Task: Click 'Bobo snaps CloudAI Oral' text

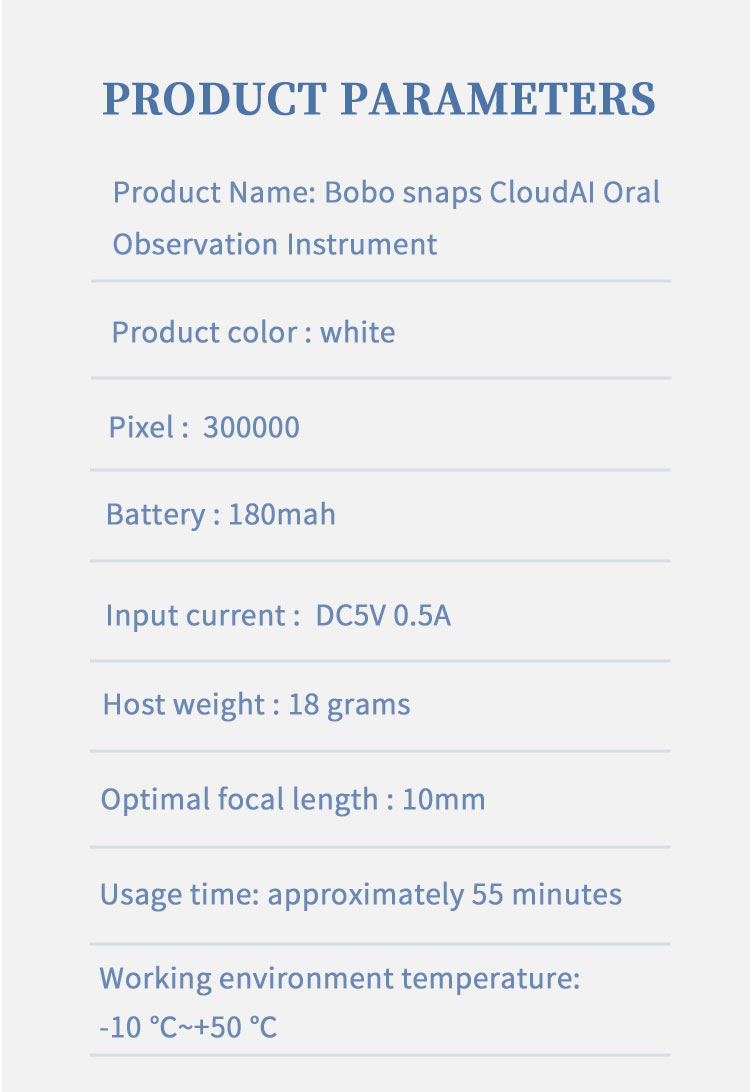Action: click(492, 192)
